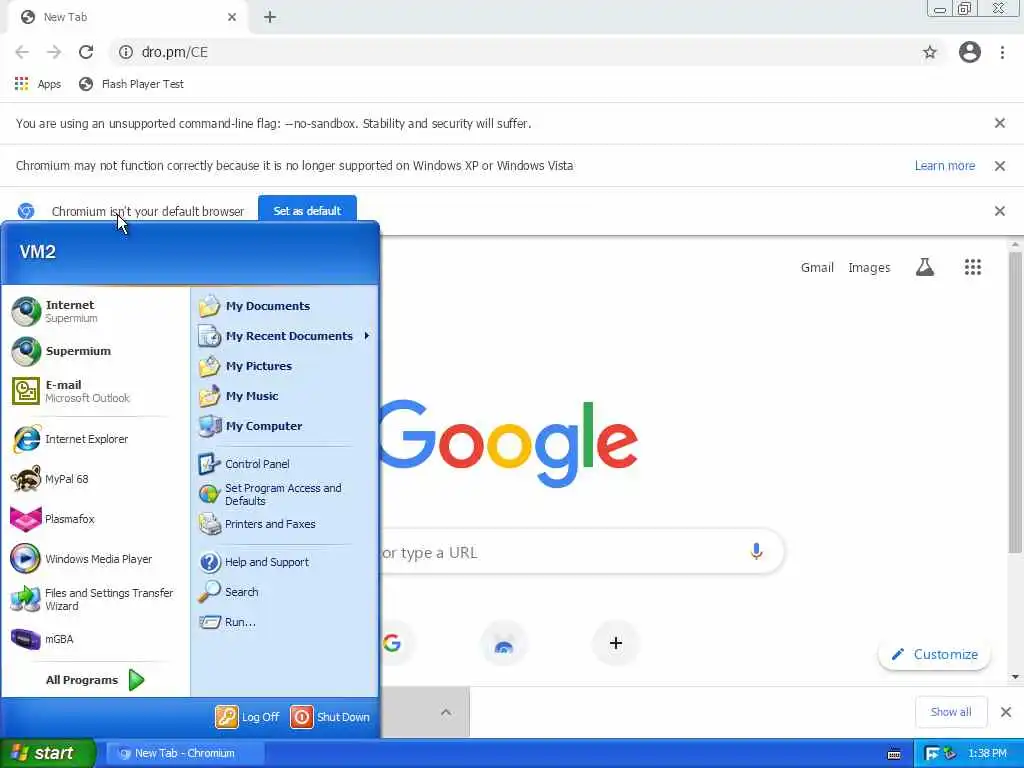
Task: Click the Add shortcut plus tile
Action: click(615, 643)
